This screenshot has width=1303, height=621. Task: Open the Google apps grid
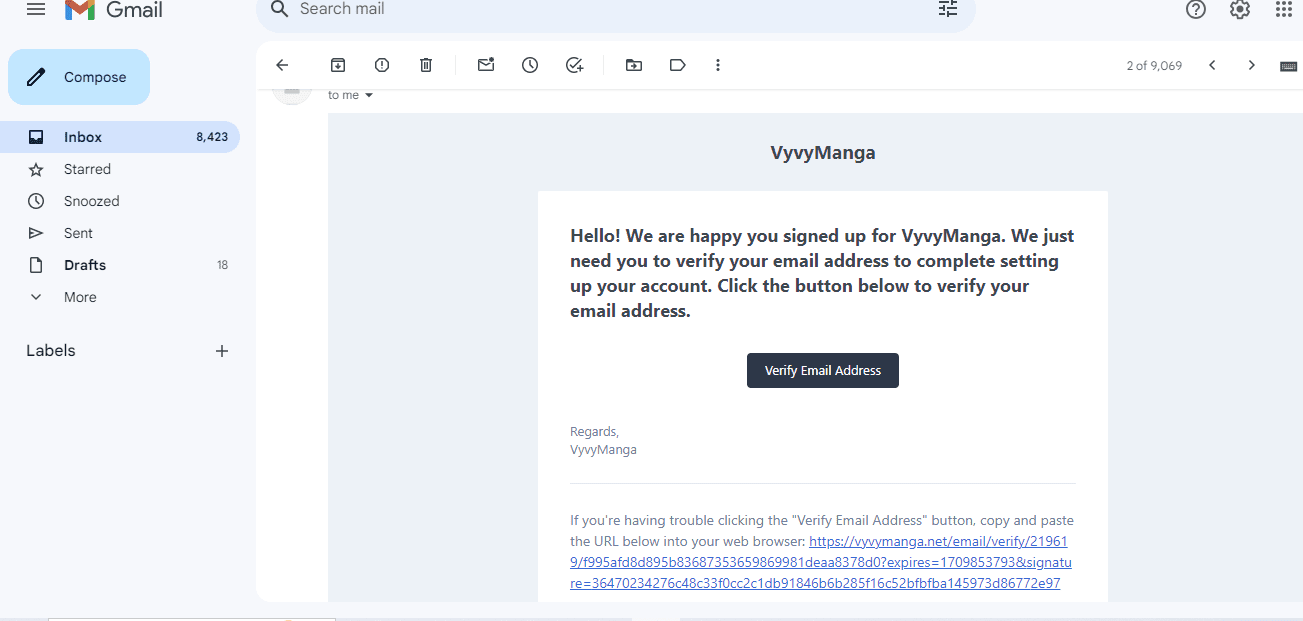coord(1284,9)
